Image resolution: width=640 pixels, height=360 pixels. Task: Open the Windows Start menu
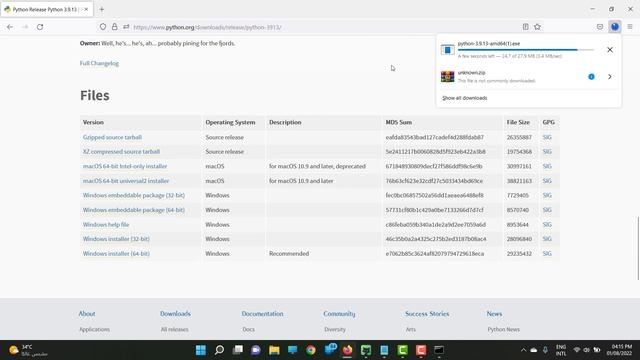coord(201,350)
